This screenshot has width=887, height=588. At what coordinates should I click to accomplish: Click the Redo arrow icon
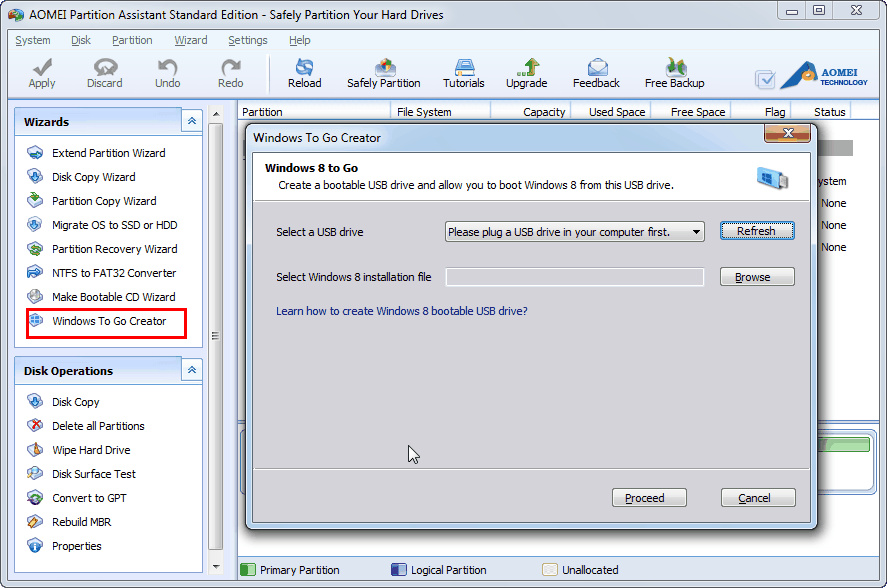pyautogui.click(x=231, y=67)
